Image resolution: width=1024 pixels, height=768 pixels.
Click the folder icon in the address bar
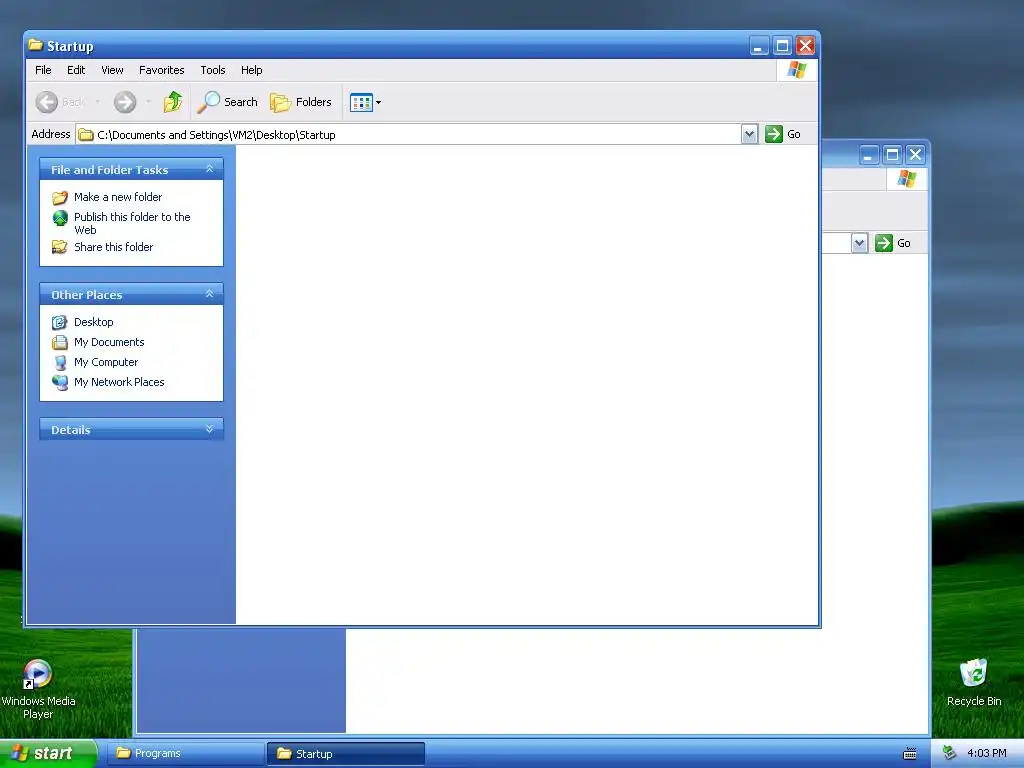coord(86,135)
